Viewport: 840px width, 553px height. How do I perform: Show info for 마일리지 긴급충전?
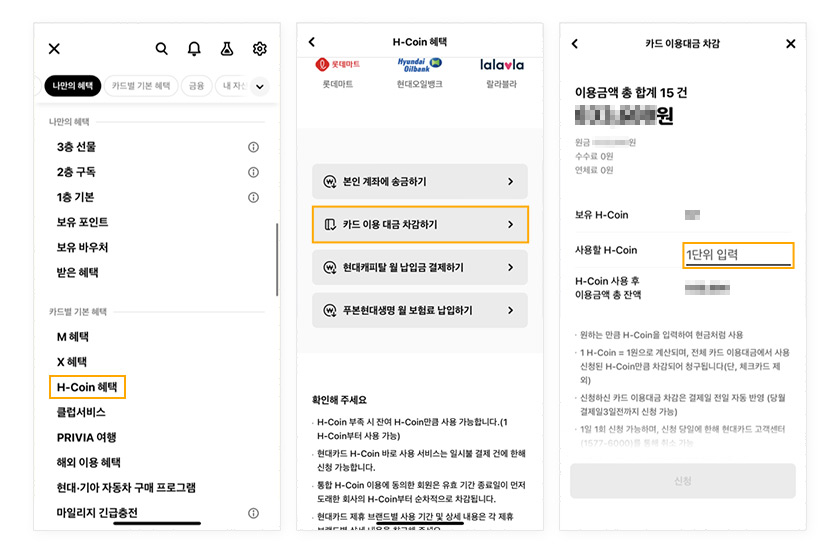point(253,513)
